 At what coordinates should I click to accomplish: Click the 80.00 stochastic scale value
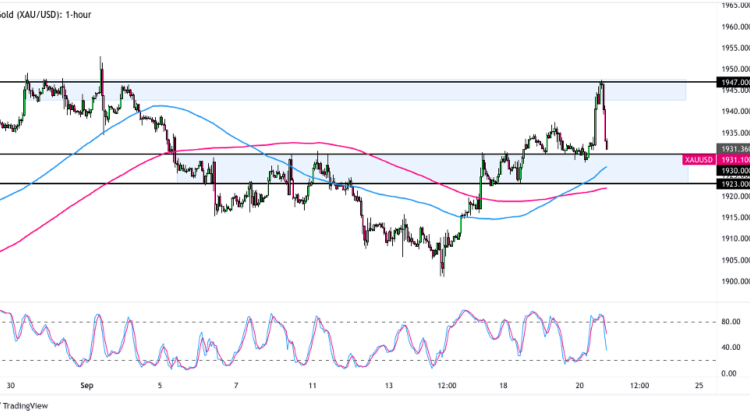pyautogui.click(x=731, y=322)
